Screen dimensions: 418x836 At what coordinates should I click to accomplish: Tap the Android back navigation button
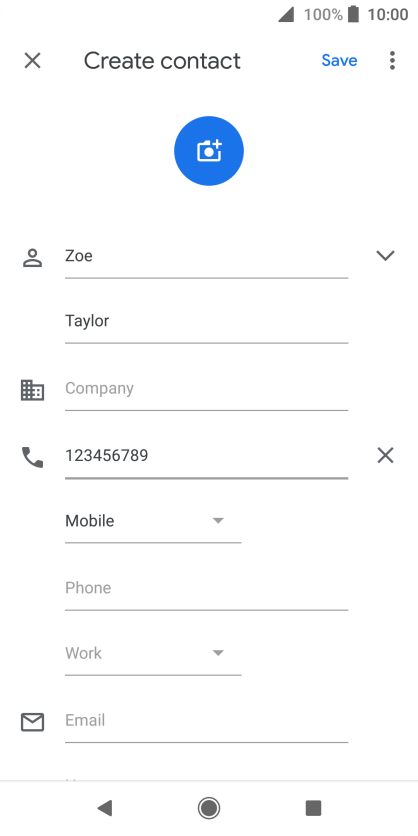click(x=105, y=808)
